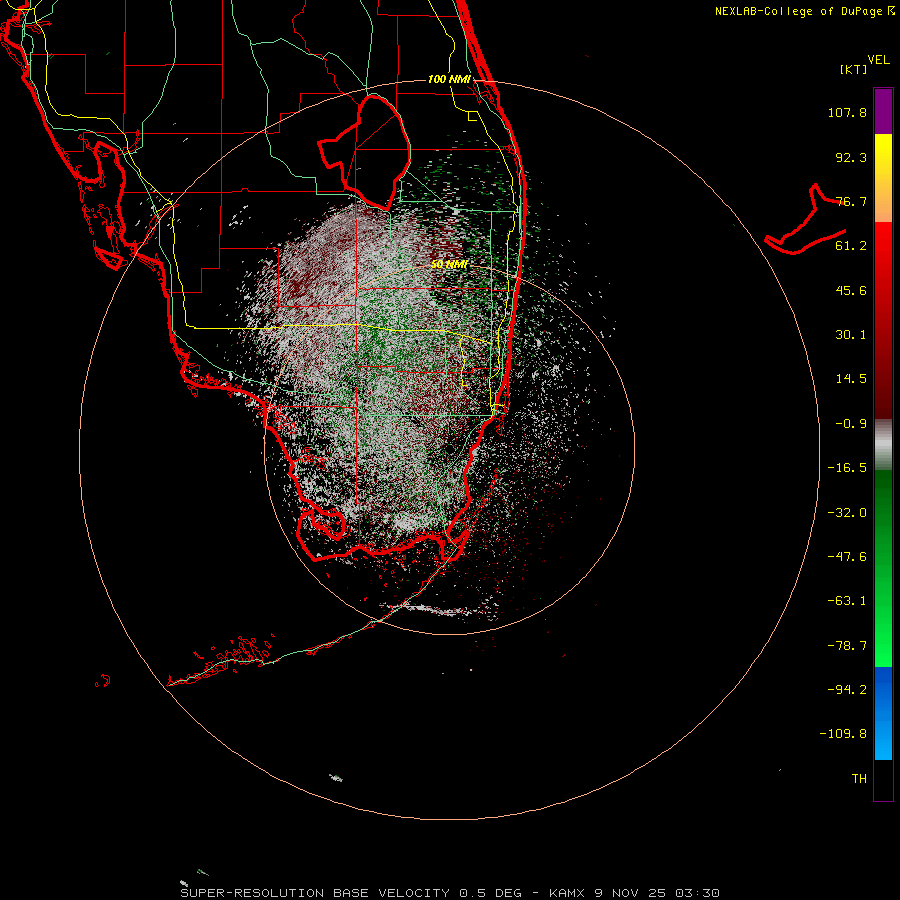Click the KAMX station identifier in caption
The width and height of the screenshot is (900, 900).
click(567, 893)
